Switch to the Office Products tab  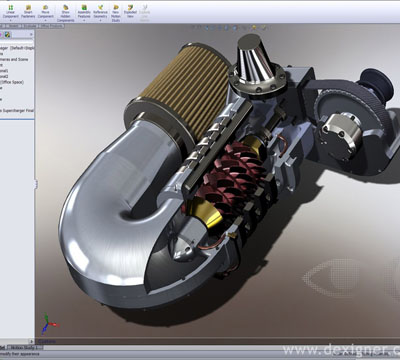tap(51, 26)
